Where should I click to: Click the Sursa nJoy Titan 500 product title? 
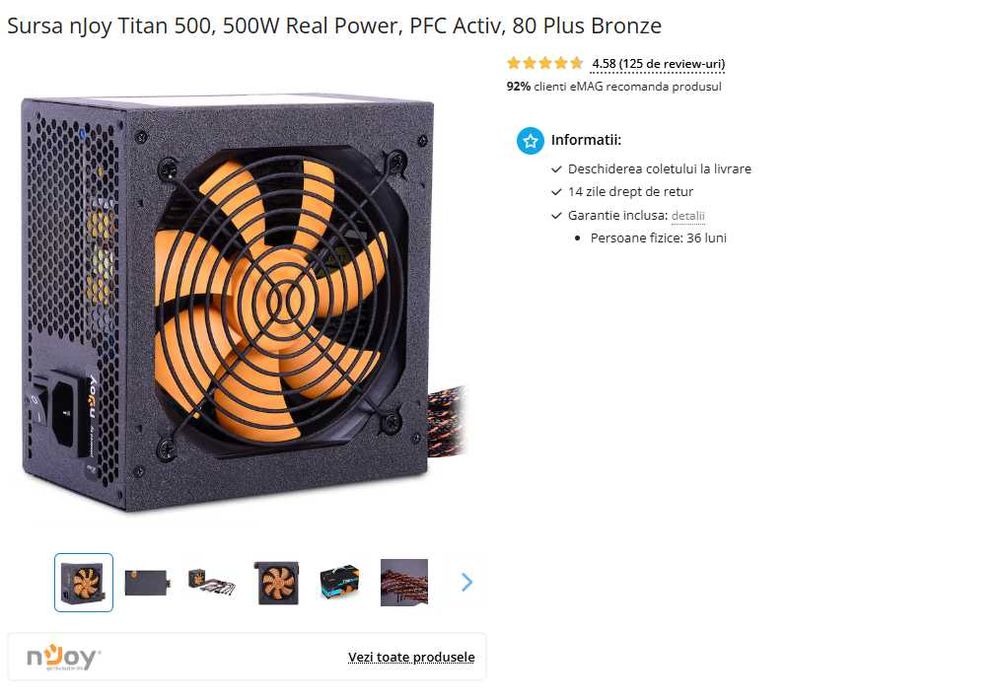pyautogui.click(x=334, y=26)
